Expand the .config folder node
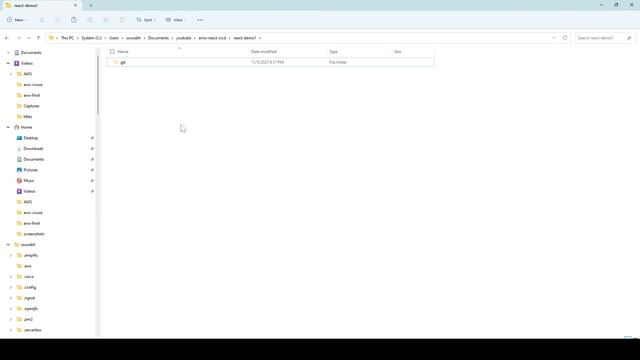Image resolution: width=640 pixels, height=360 pixels. pos(11,287)
